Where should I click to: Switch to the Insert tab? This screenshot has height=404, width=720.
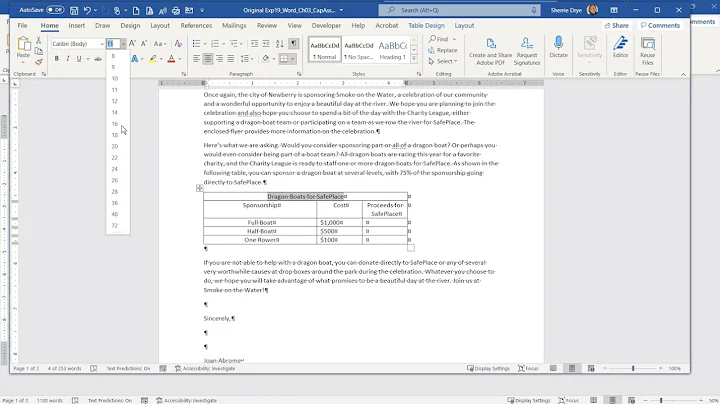[77, 26]
